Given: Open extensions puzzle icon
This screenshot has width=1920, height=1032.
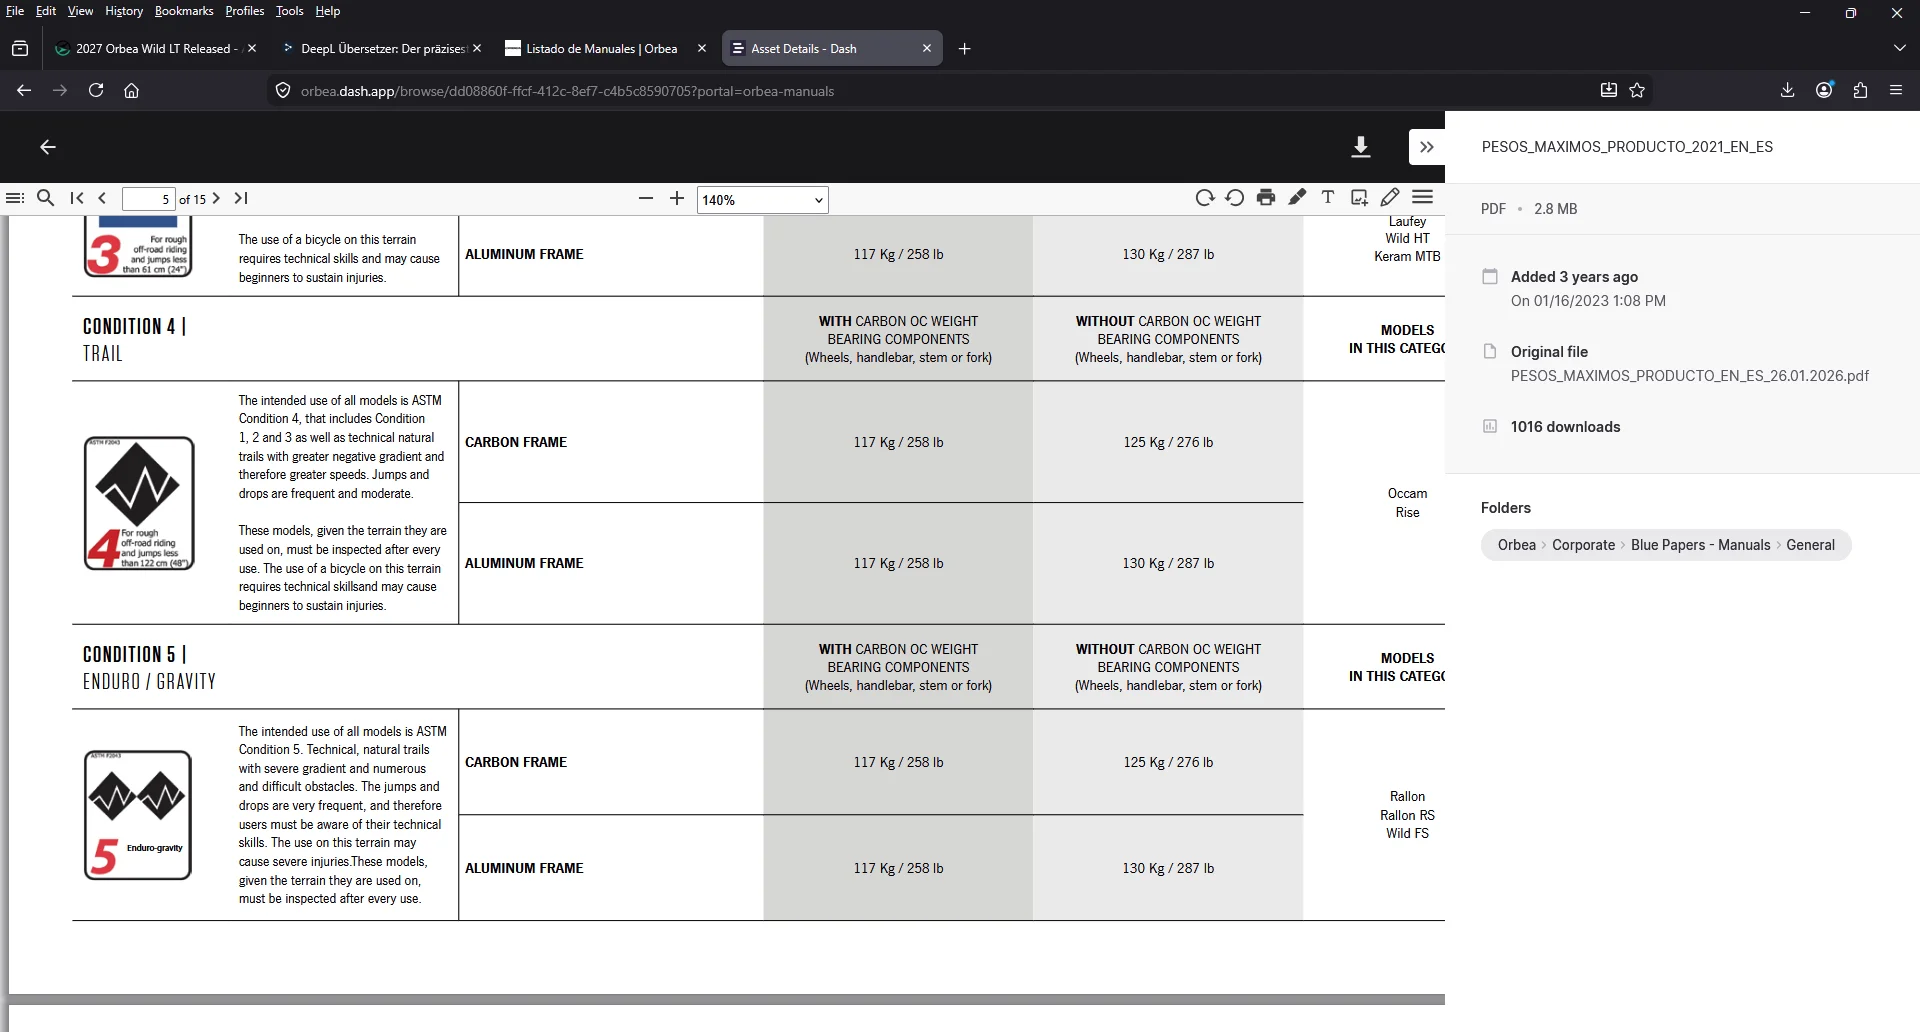Looking at the screenshot, I should click(x=1860, y=90).
